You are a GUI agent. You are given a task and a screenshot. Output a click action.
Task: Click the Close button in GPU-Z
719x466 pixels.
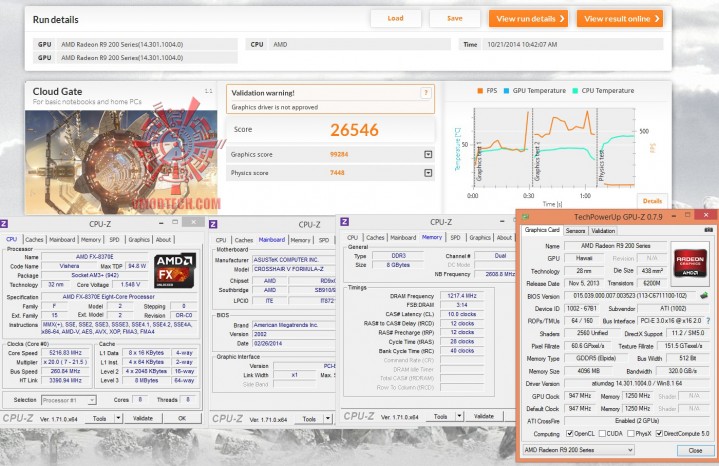(695, 450)
